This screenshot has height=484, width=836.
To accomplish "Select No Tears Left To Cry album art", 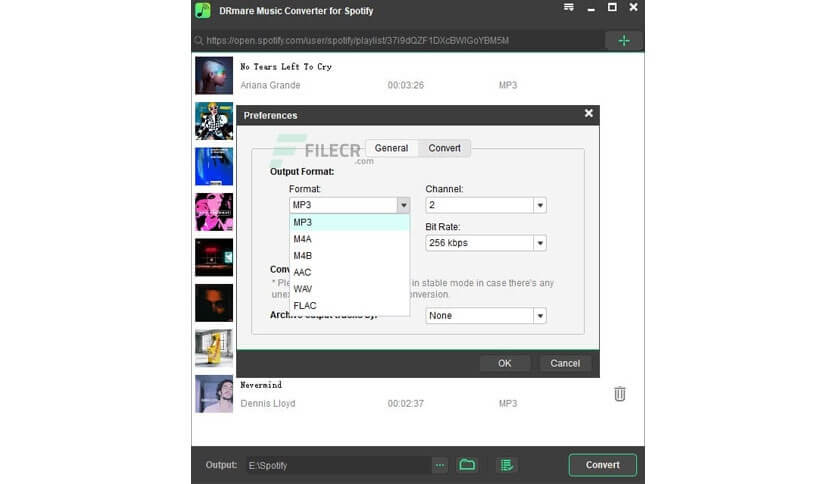I will click(x=214, y=75).
